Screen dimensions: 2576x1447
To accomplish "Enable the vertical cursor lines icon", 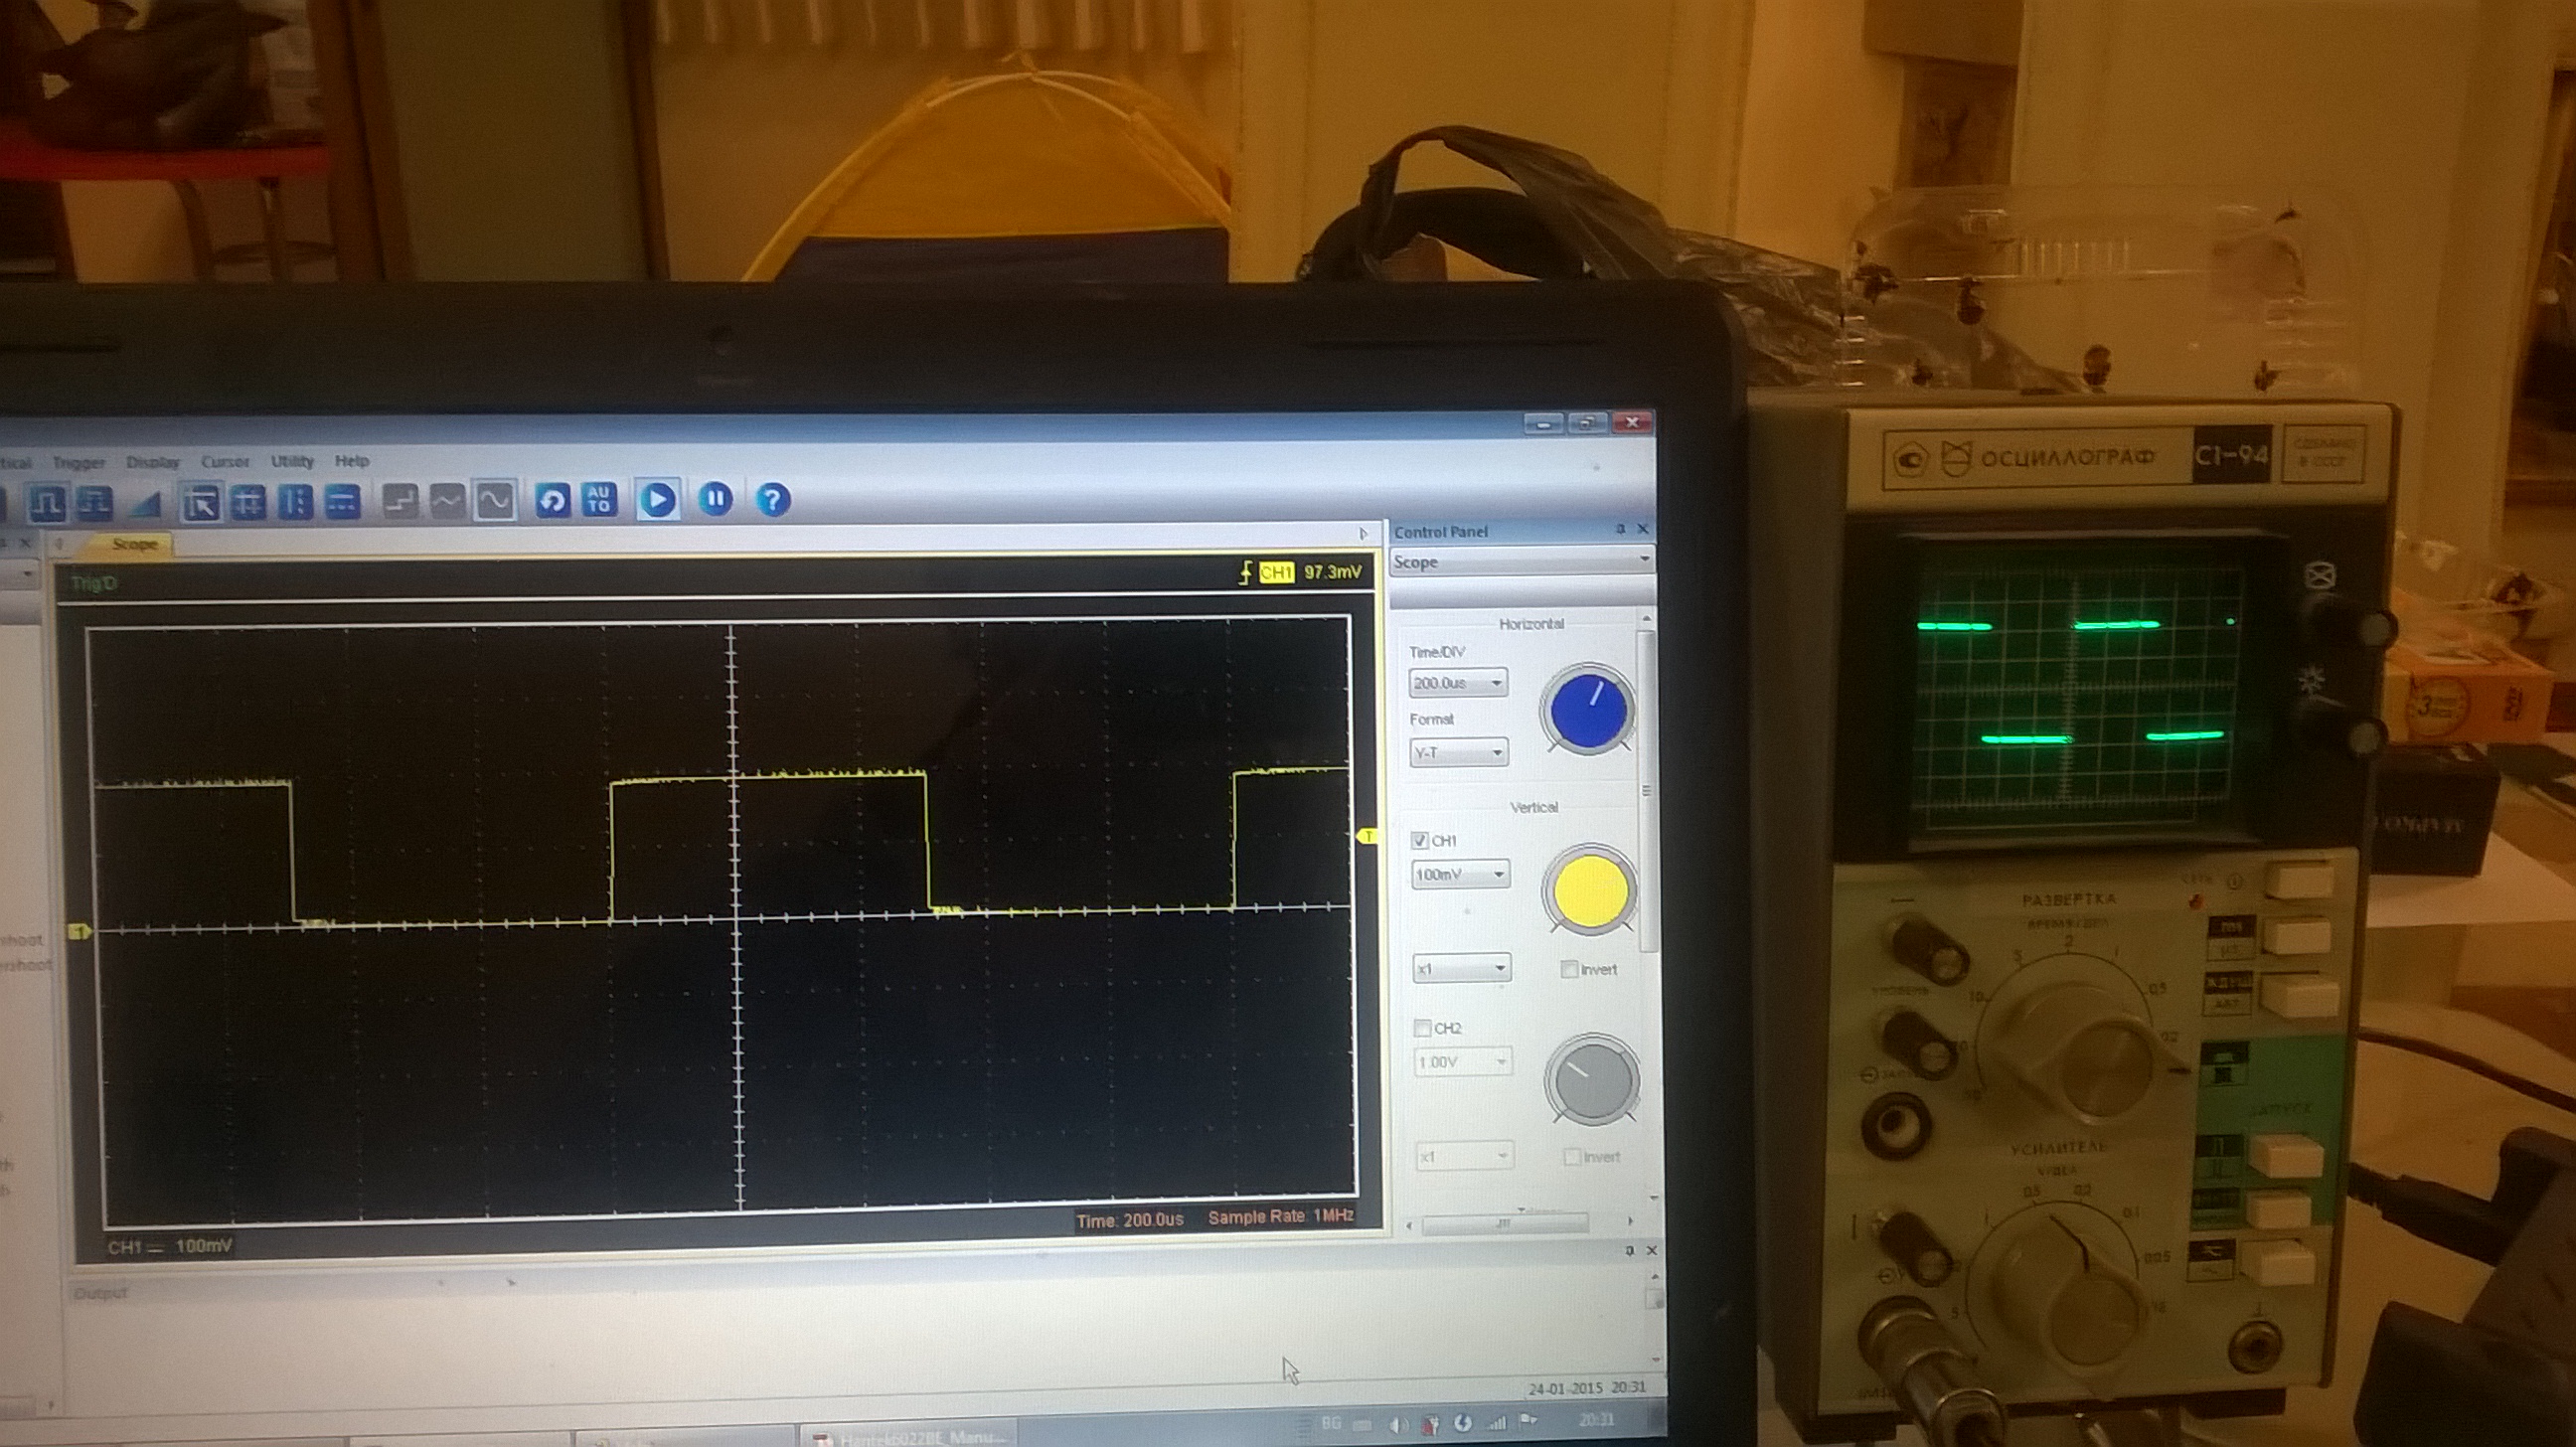I will [295, 502].
